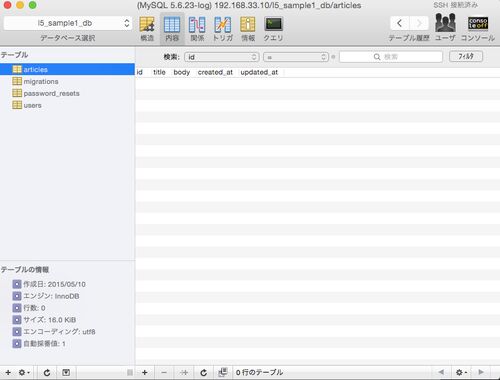Delete selected row with minus button
Viewport: 500px width, 380px height.
(164, 372)
